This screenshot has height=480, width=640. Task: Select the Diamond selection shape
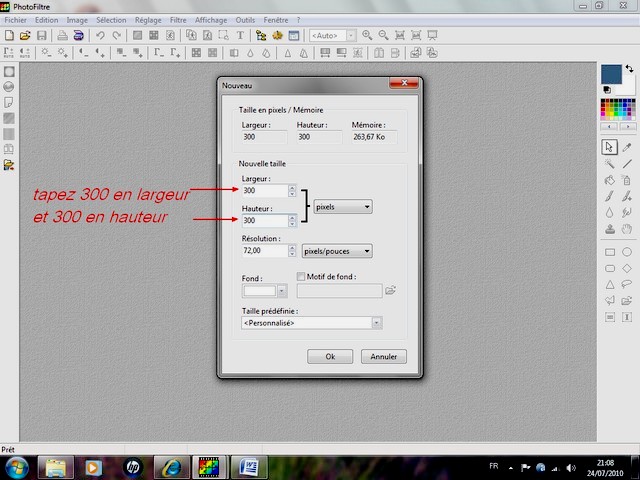(x=627, y=268)
